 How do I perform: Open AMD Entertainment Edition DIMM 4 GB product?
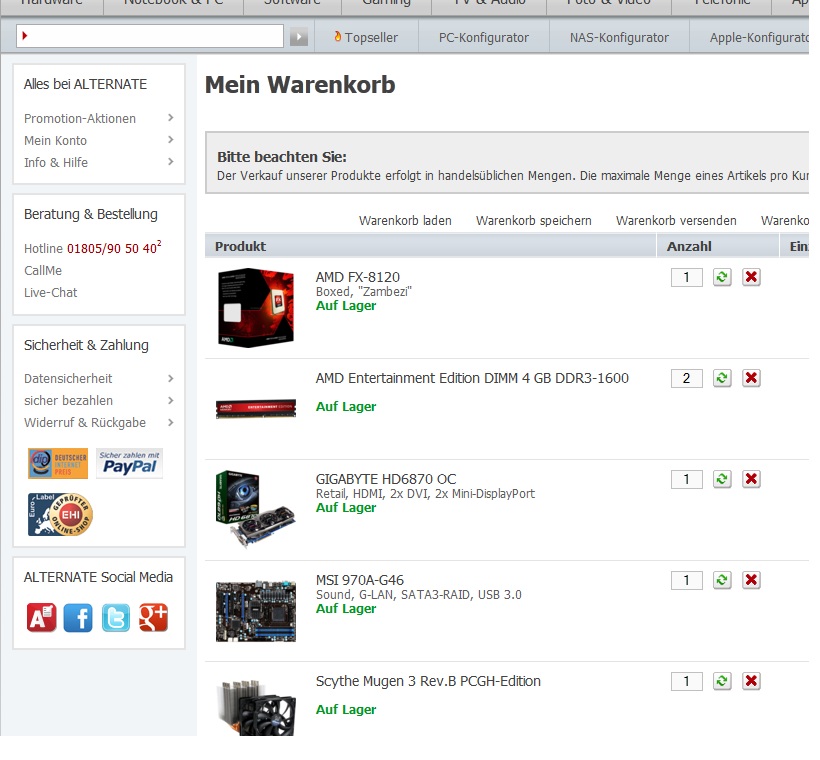tap(472, 378)
